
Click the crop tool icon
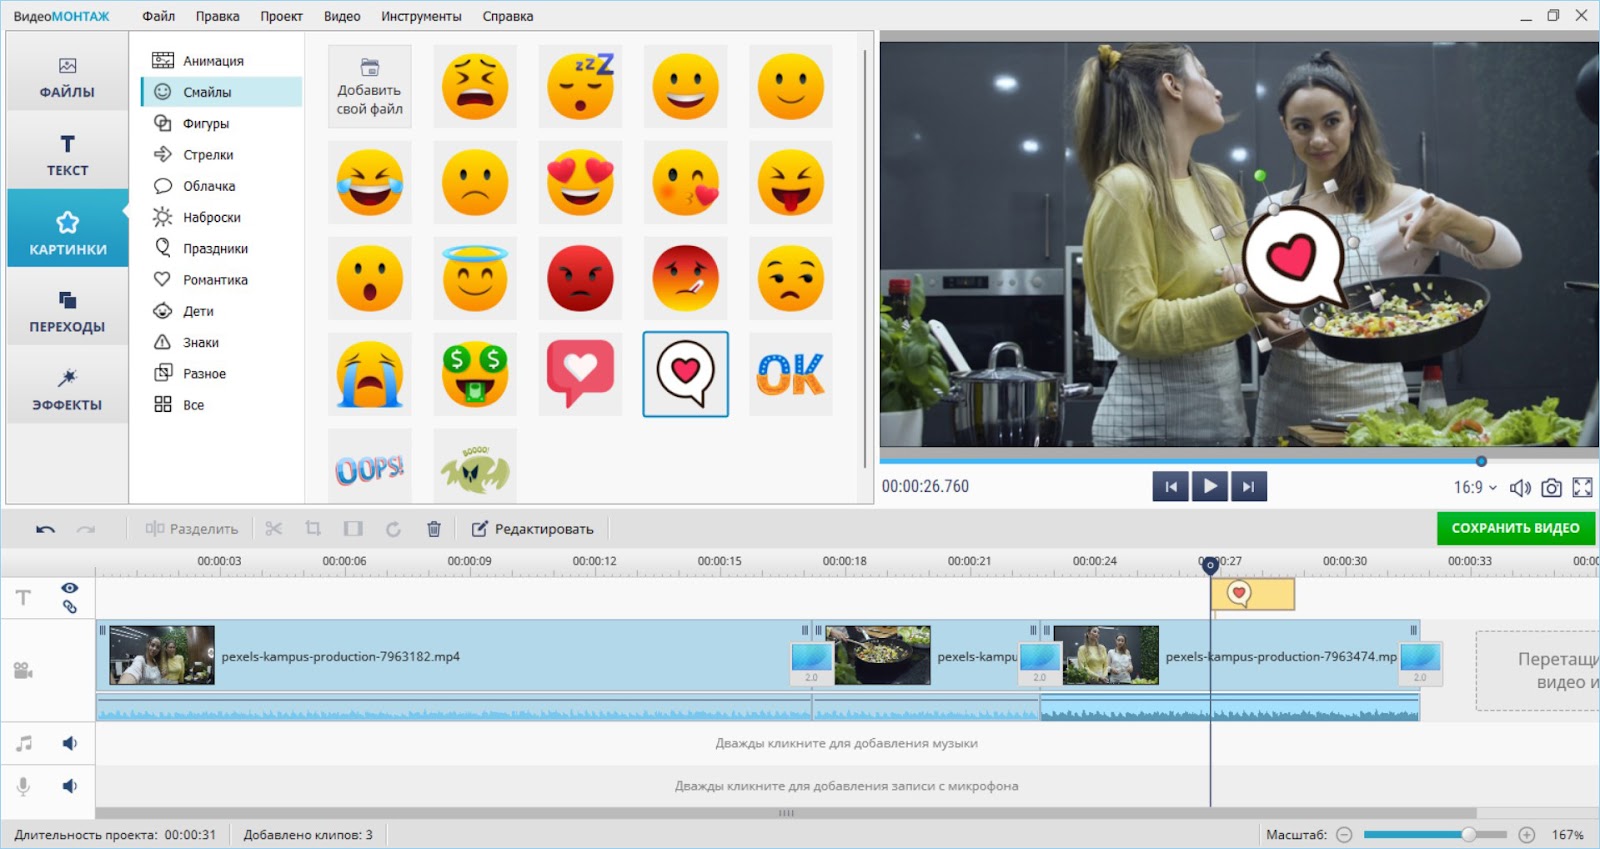point(313,529)
